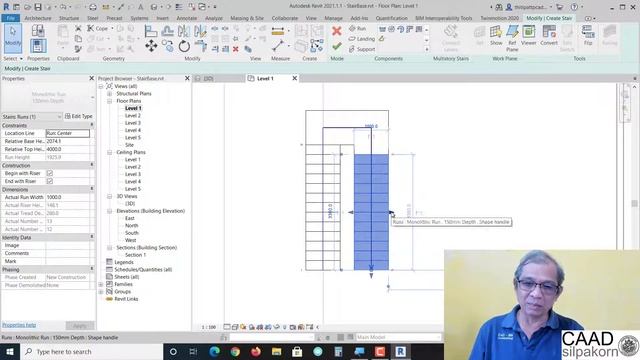Click the Cope geometry tool
640x360 pixels.
click(x=98, y=29)
